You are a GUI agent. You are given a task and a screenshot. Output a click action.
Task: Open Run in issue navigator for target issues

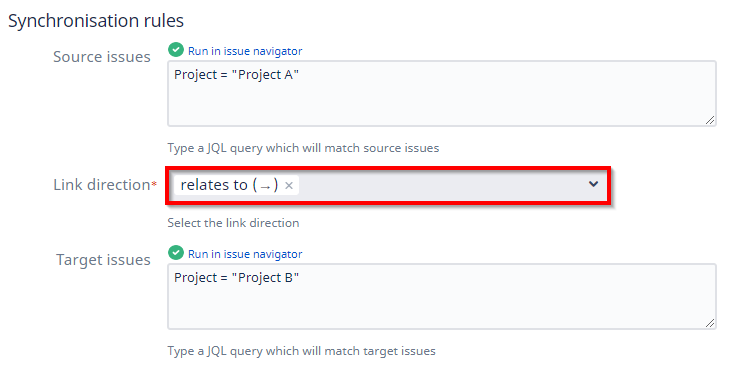(x=245, y=254)
